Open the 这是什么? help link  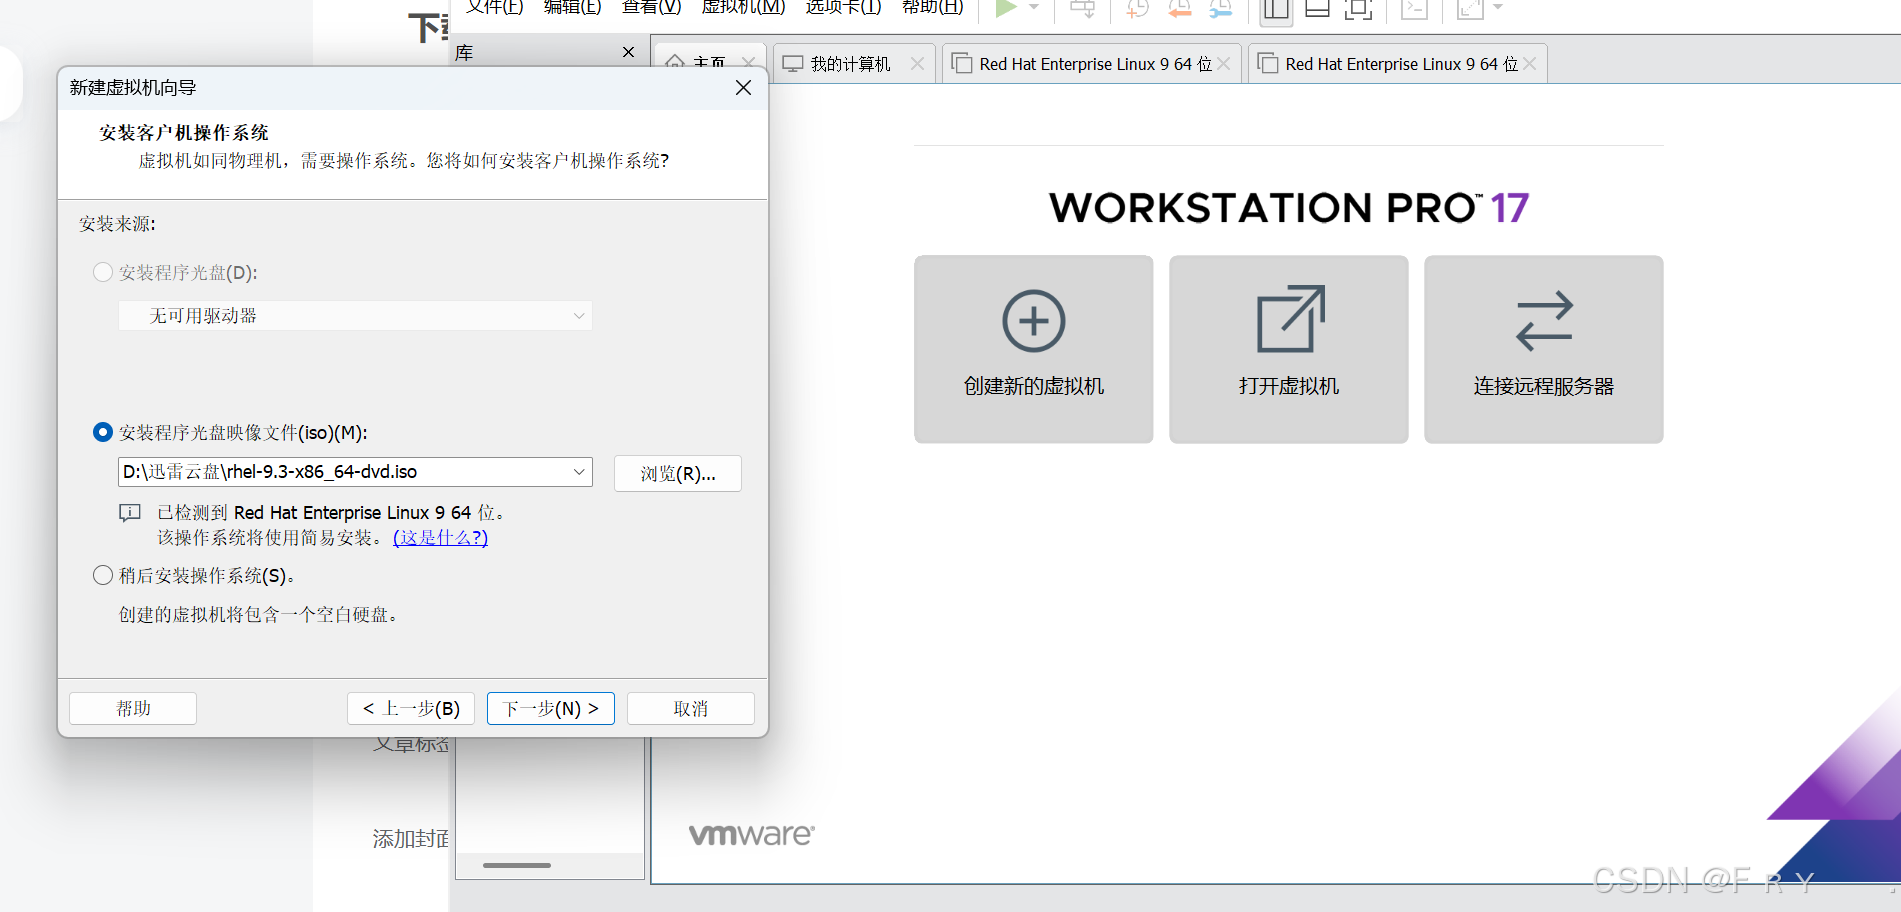point(440,537)
